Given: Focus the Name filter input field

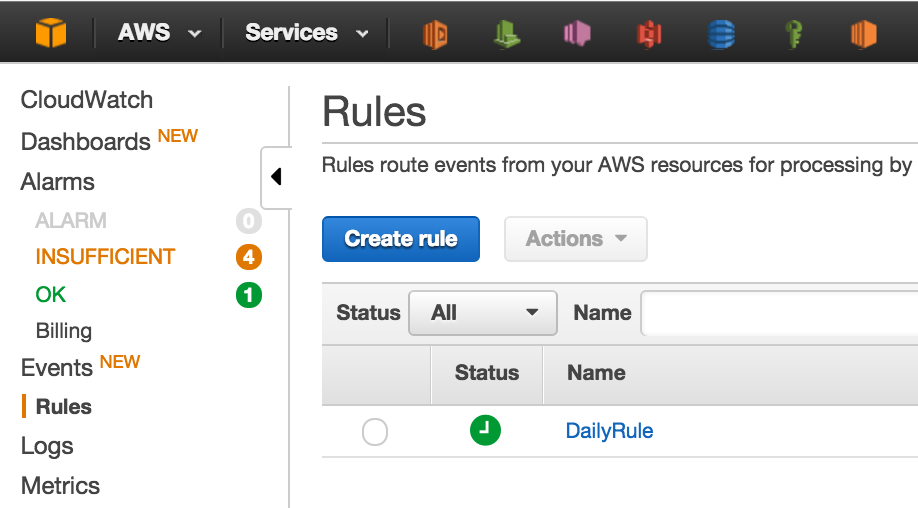Looking at the screenshot, I should (x=779, y=313).
